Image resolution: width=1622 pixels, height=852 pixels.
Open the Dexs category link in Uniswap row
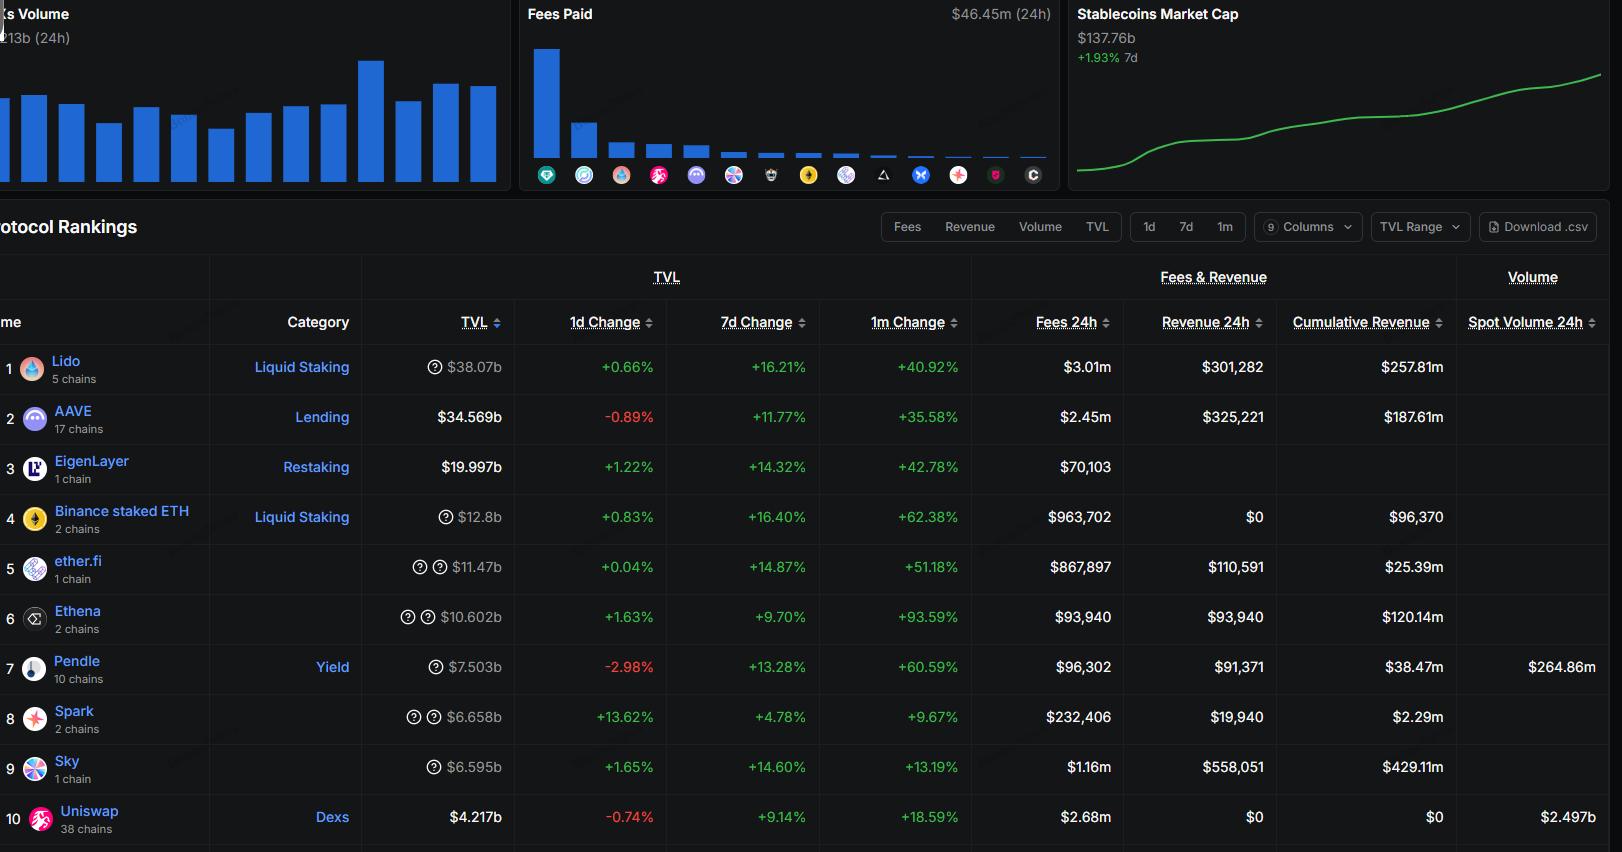pos(333,817)
